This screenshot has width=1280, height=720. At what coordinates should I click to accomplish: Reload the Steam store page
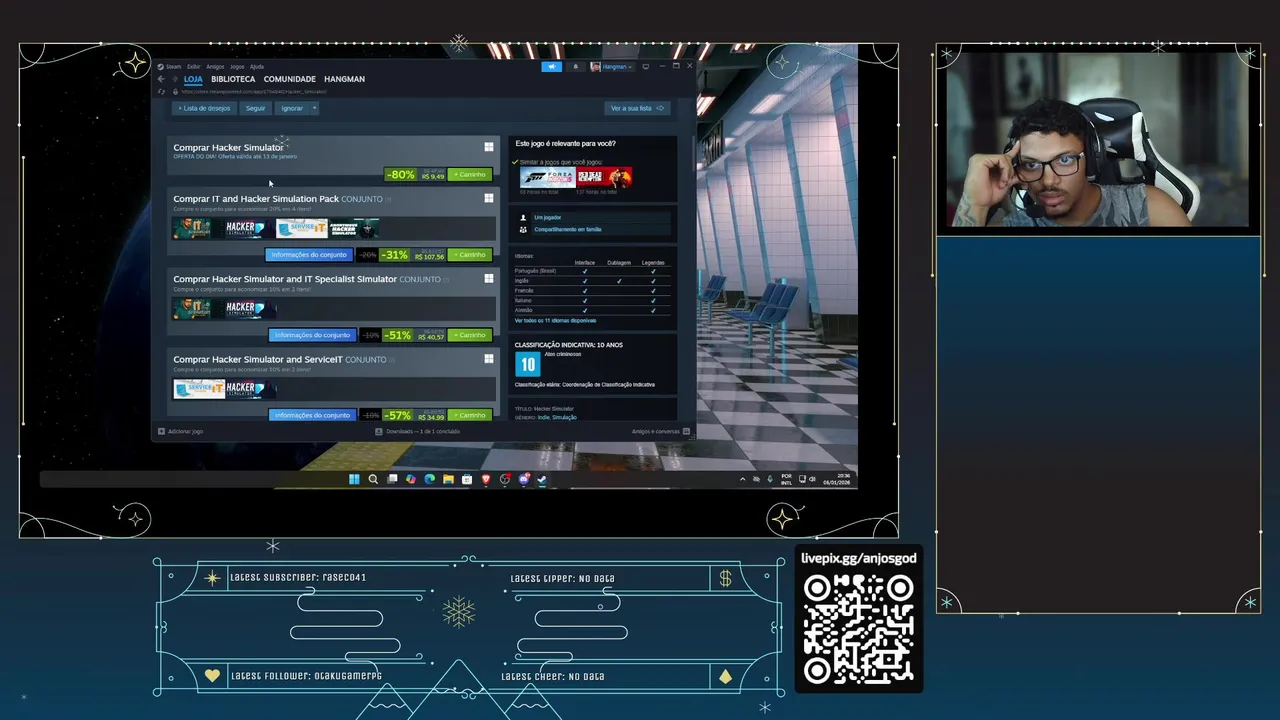(162, 92)
